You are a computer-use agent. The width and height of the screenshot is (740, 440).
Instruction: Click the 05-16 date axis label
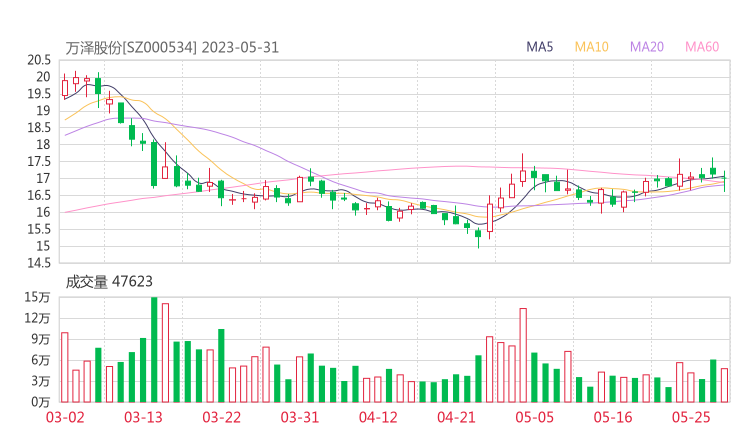(613, 417)
